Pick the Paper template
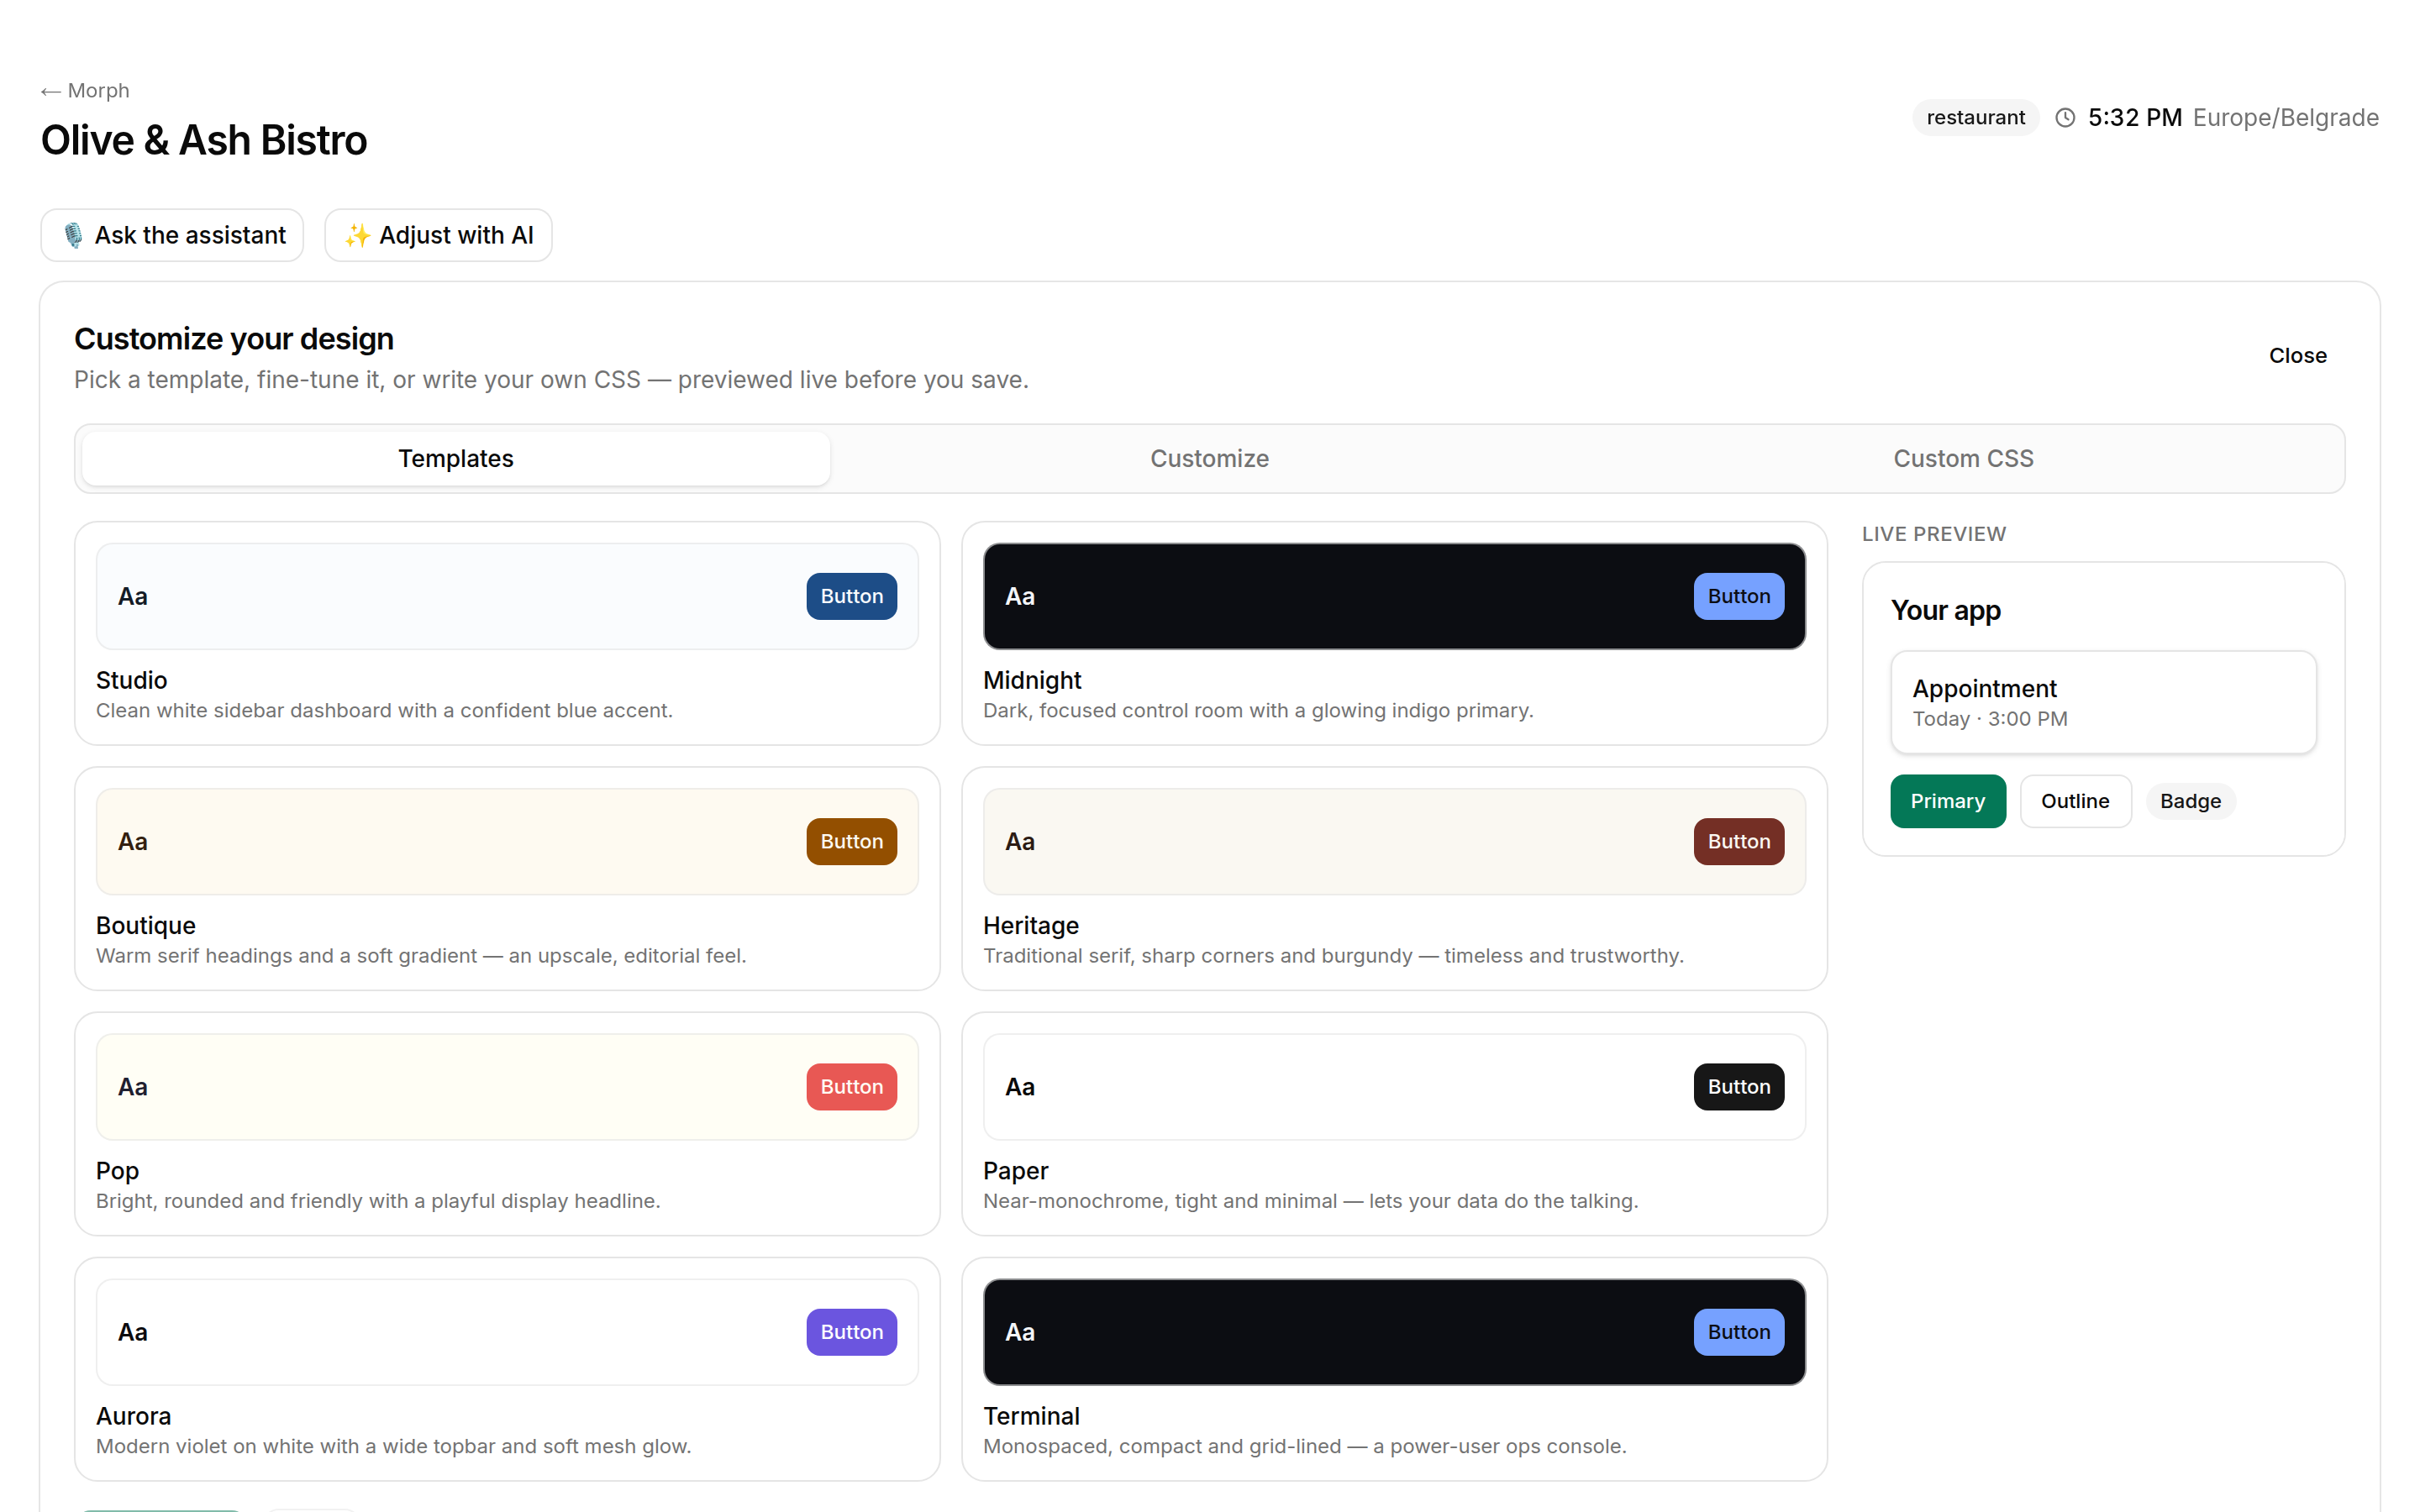 [x=1394, y=1124]
